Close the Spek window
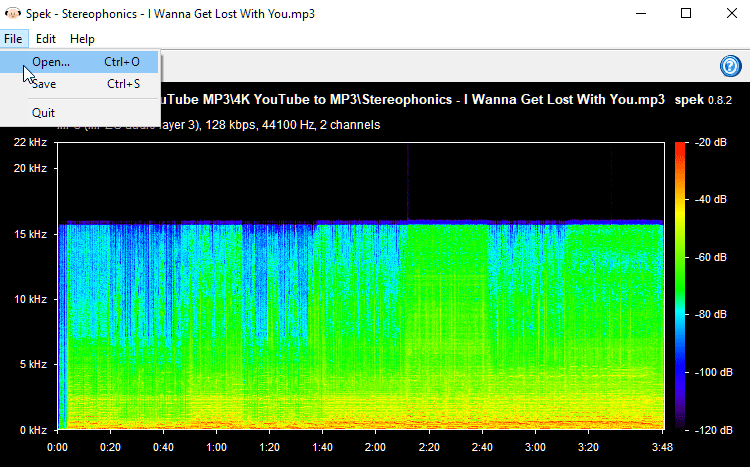Image resolution: width=750 pixels, height=467 pixels. point(731,13)
